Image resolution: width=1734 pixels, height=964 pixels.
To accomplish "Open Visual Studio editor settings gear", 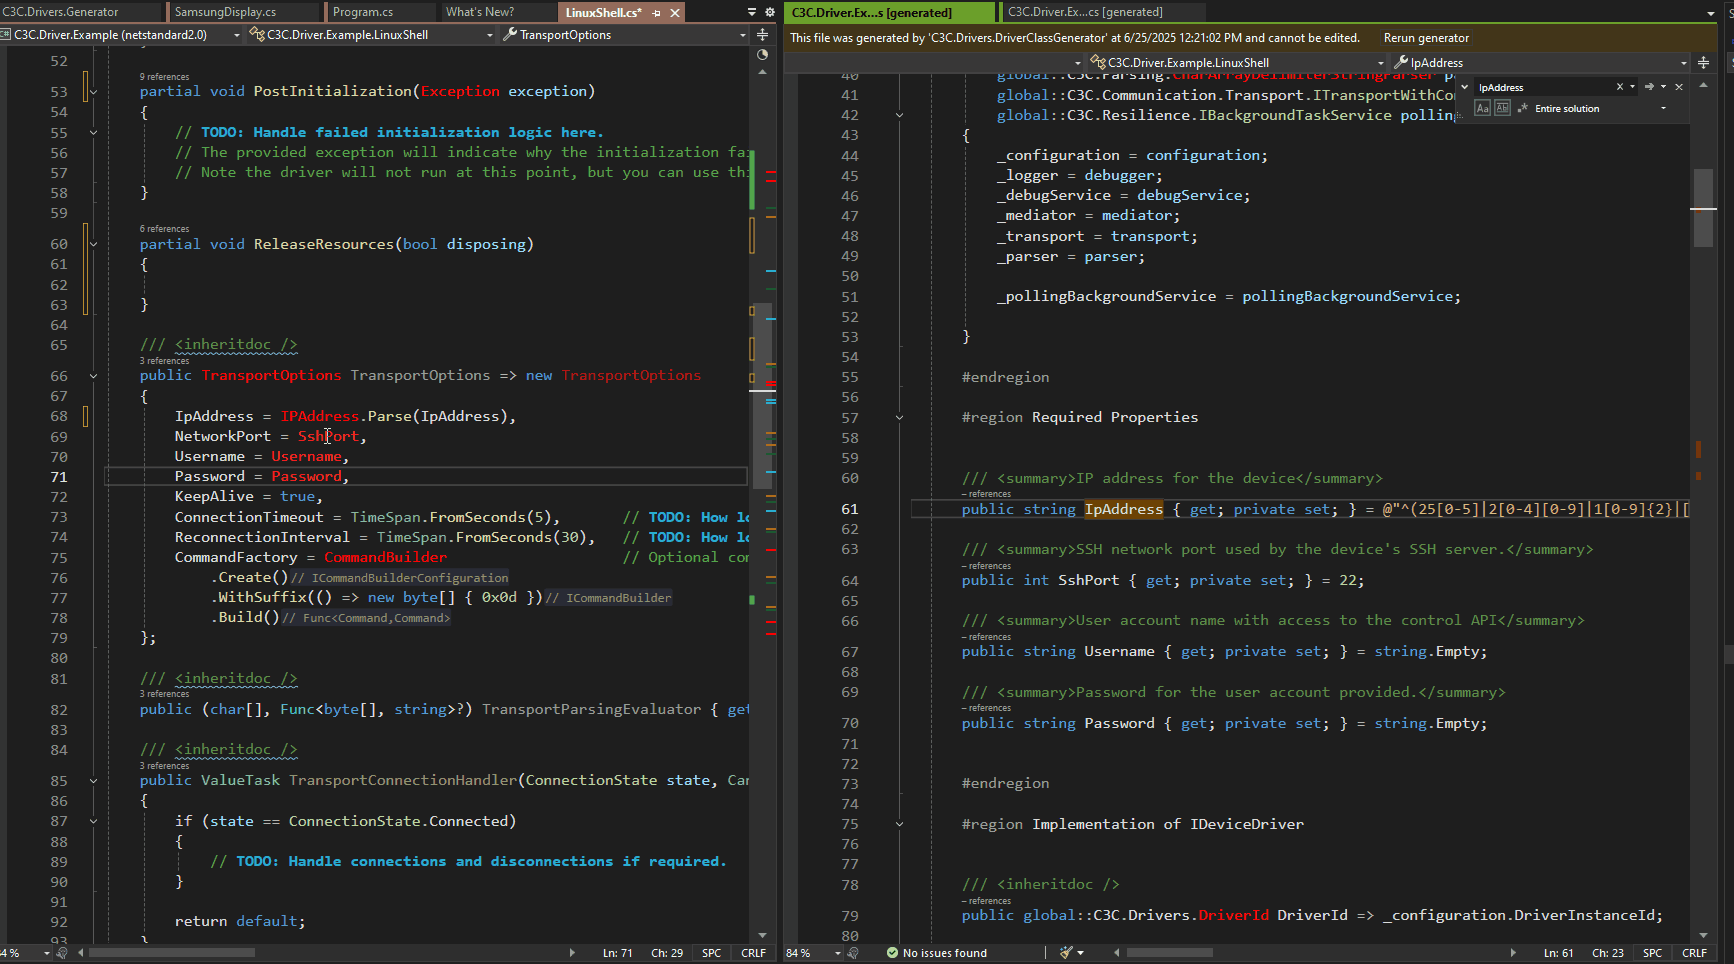I will pyautogui.click(x=769, y=11).
